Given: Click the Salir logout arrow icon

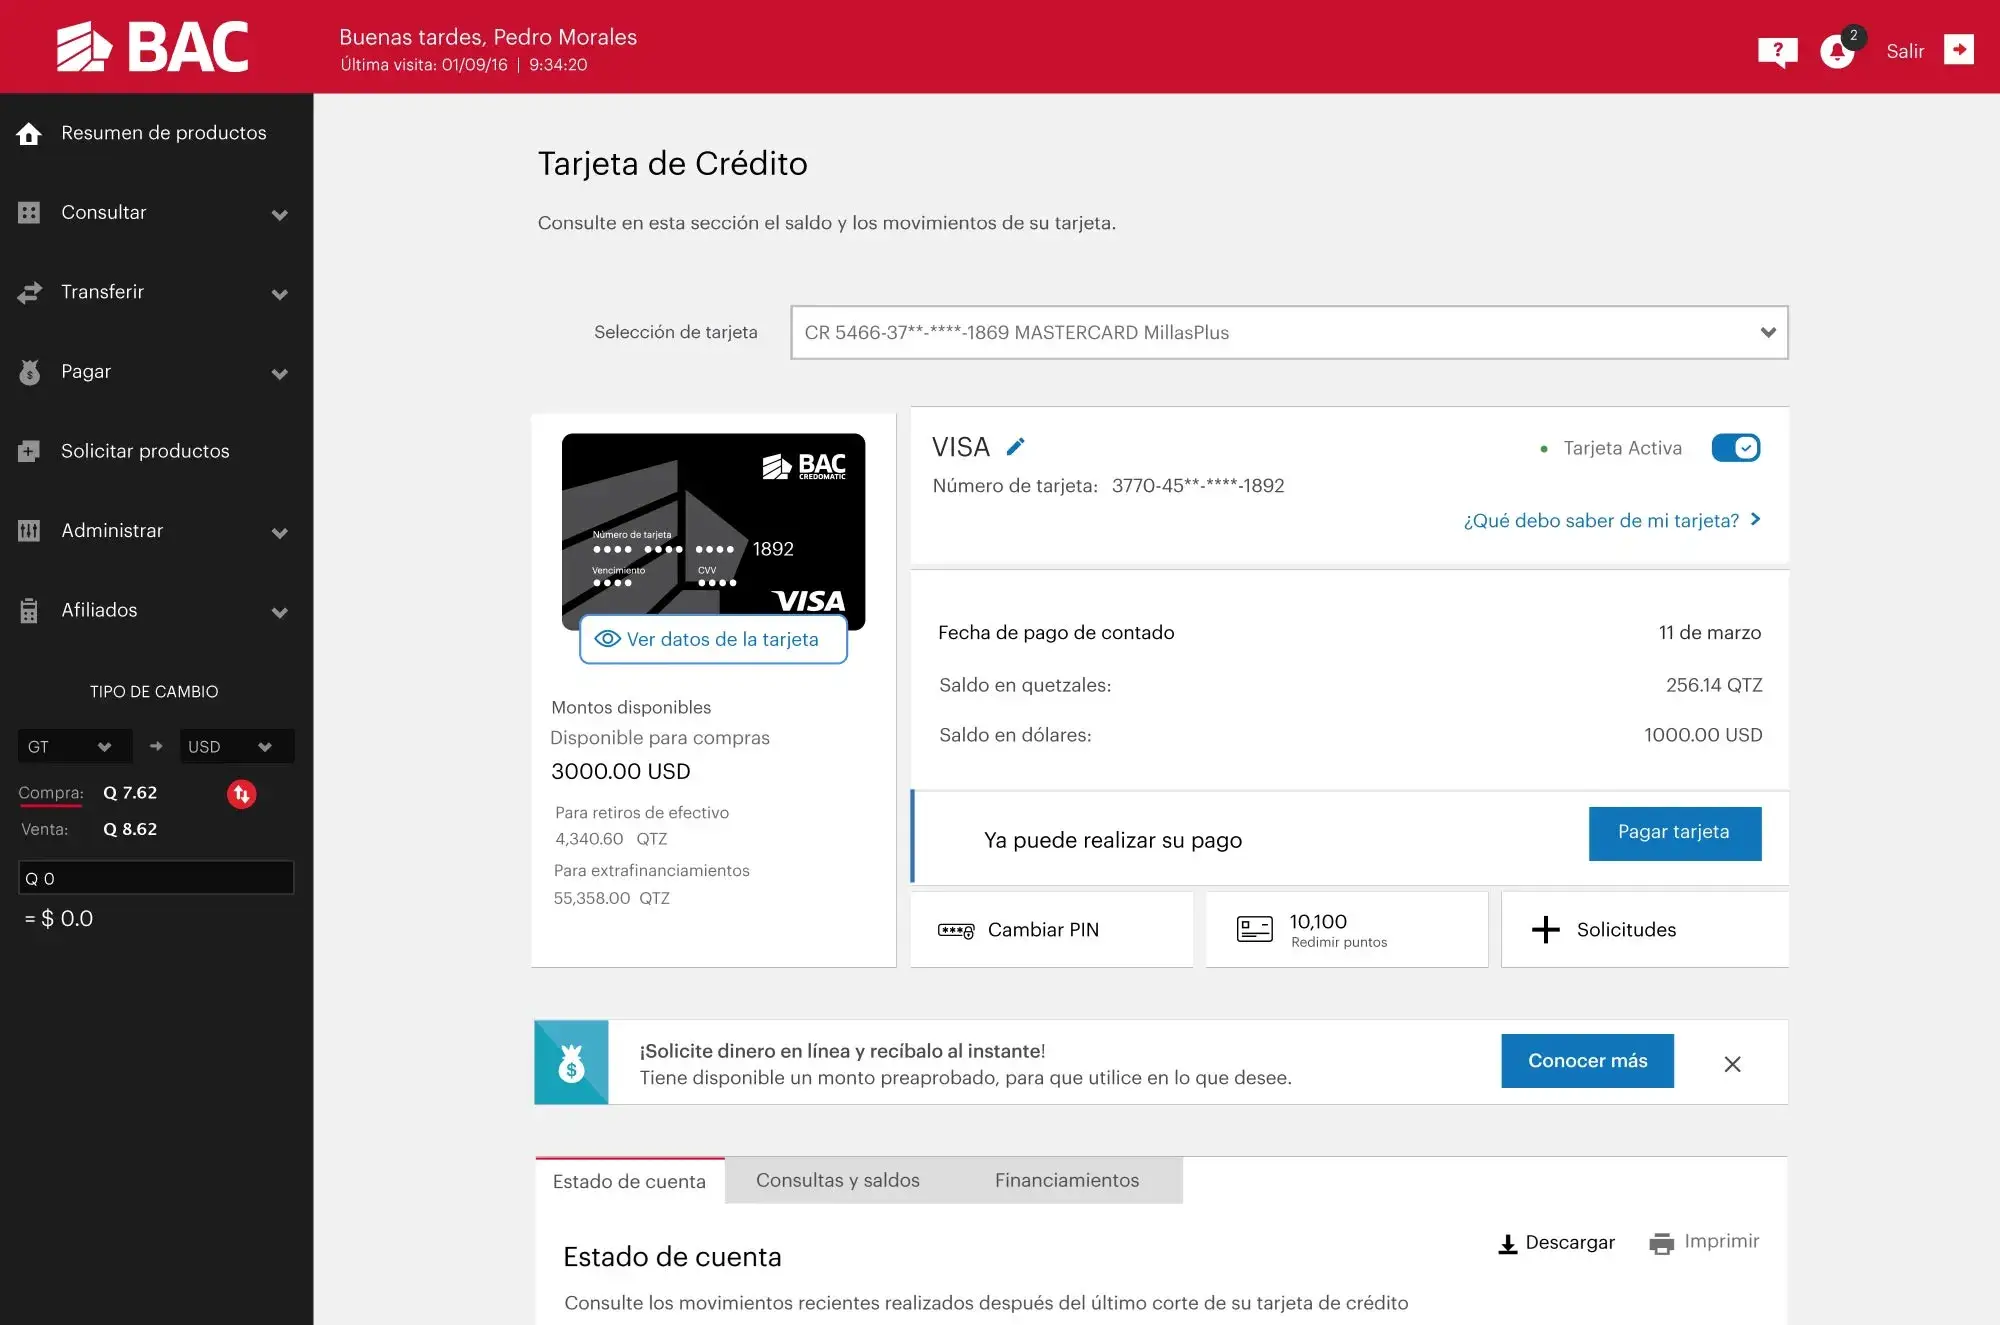Looking at the screenshot, I should [1958, 50].
